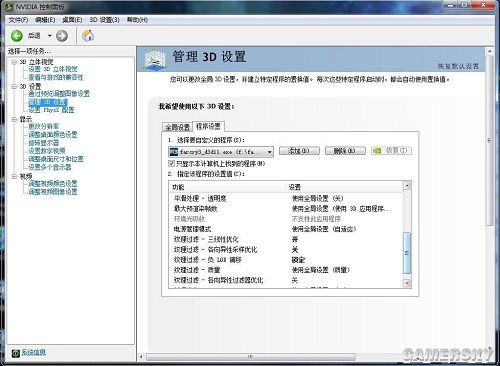Select 调整视频图像设置 in the tree
The height and width of the screenshot is (366, 500).
click(x=53, y=192)
